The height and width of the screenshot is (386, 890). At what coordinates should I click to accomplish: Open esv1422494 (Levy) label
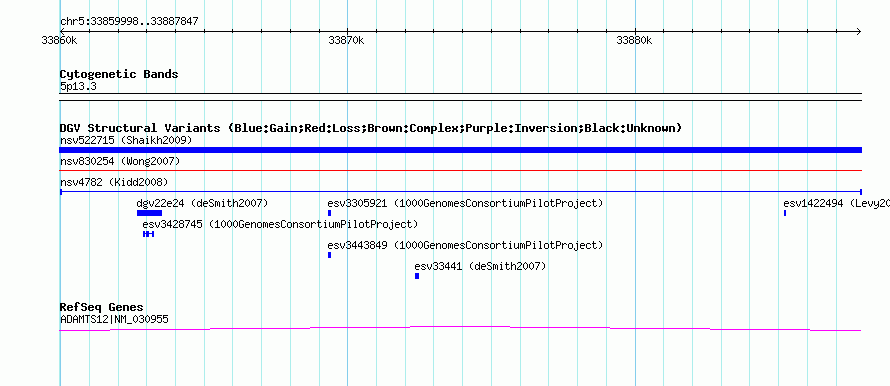point(836,203)
